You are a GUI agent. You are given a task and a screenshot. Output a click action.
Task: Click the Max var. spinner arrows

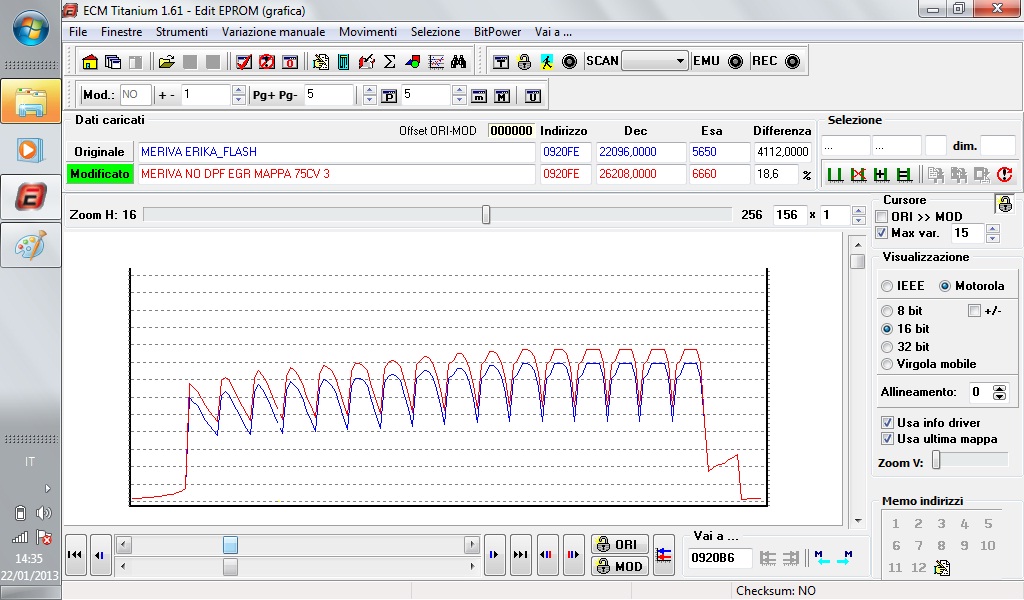(x=993, y=233)
